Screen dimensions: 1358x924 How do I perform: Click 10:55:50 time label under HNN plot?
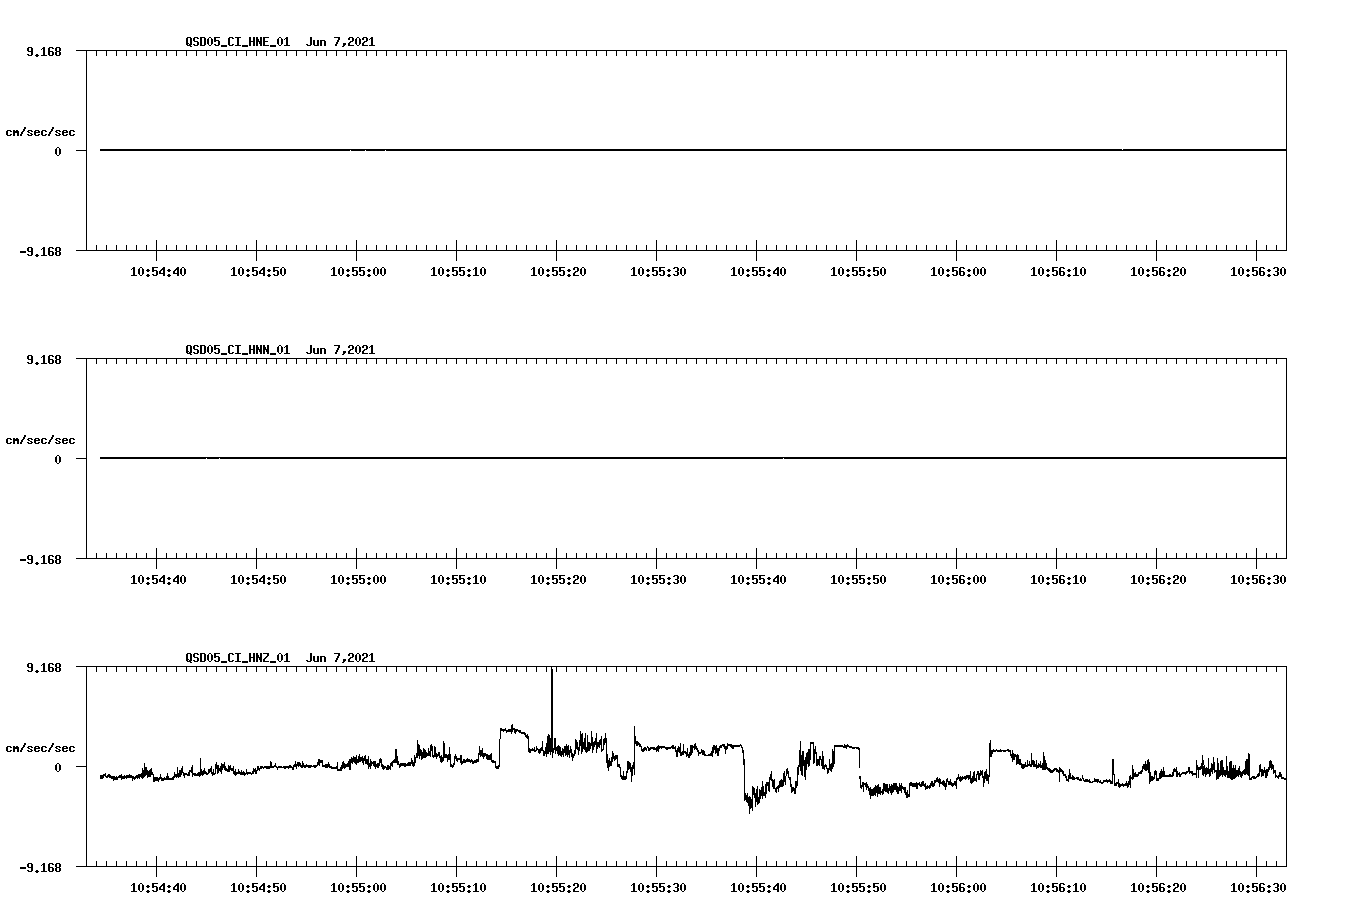858,580
